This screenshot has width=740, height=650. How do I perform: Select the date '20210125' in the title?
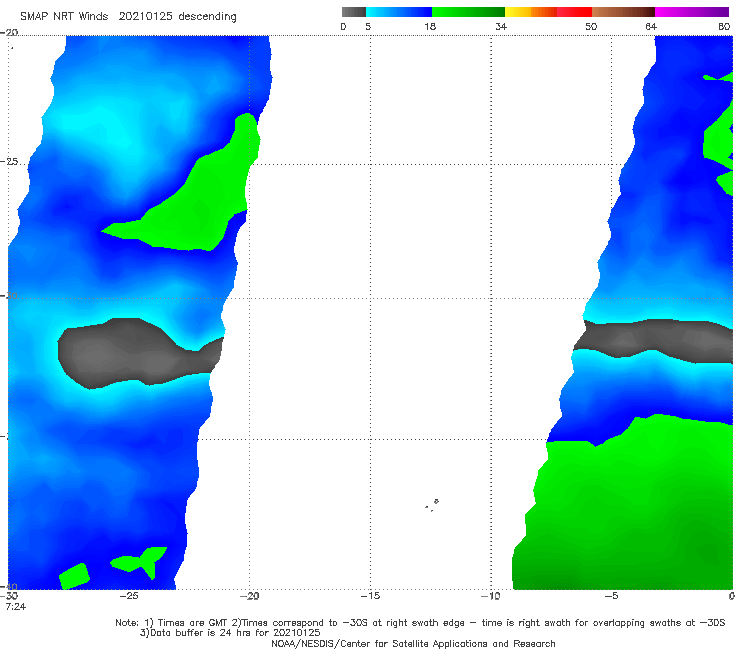coord(144,17)
